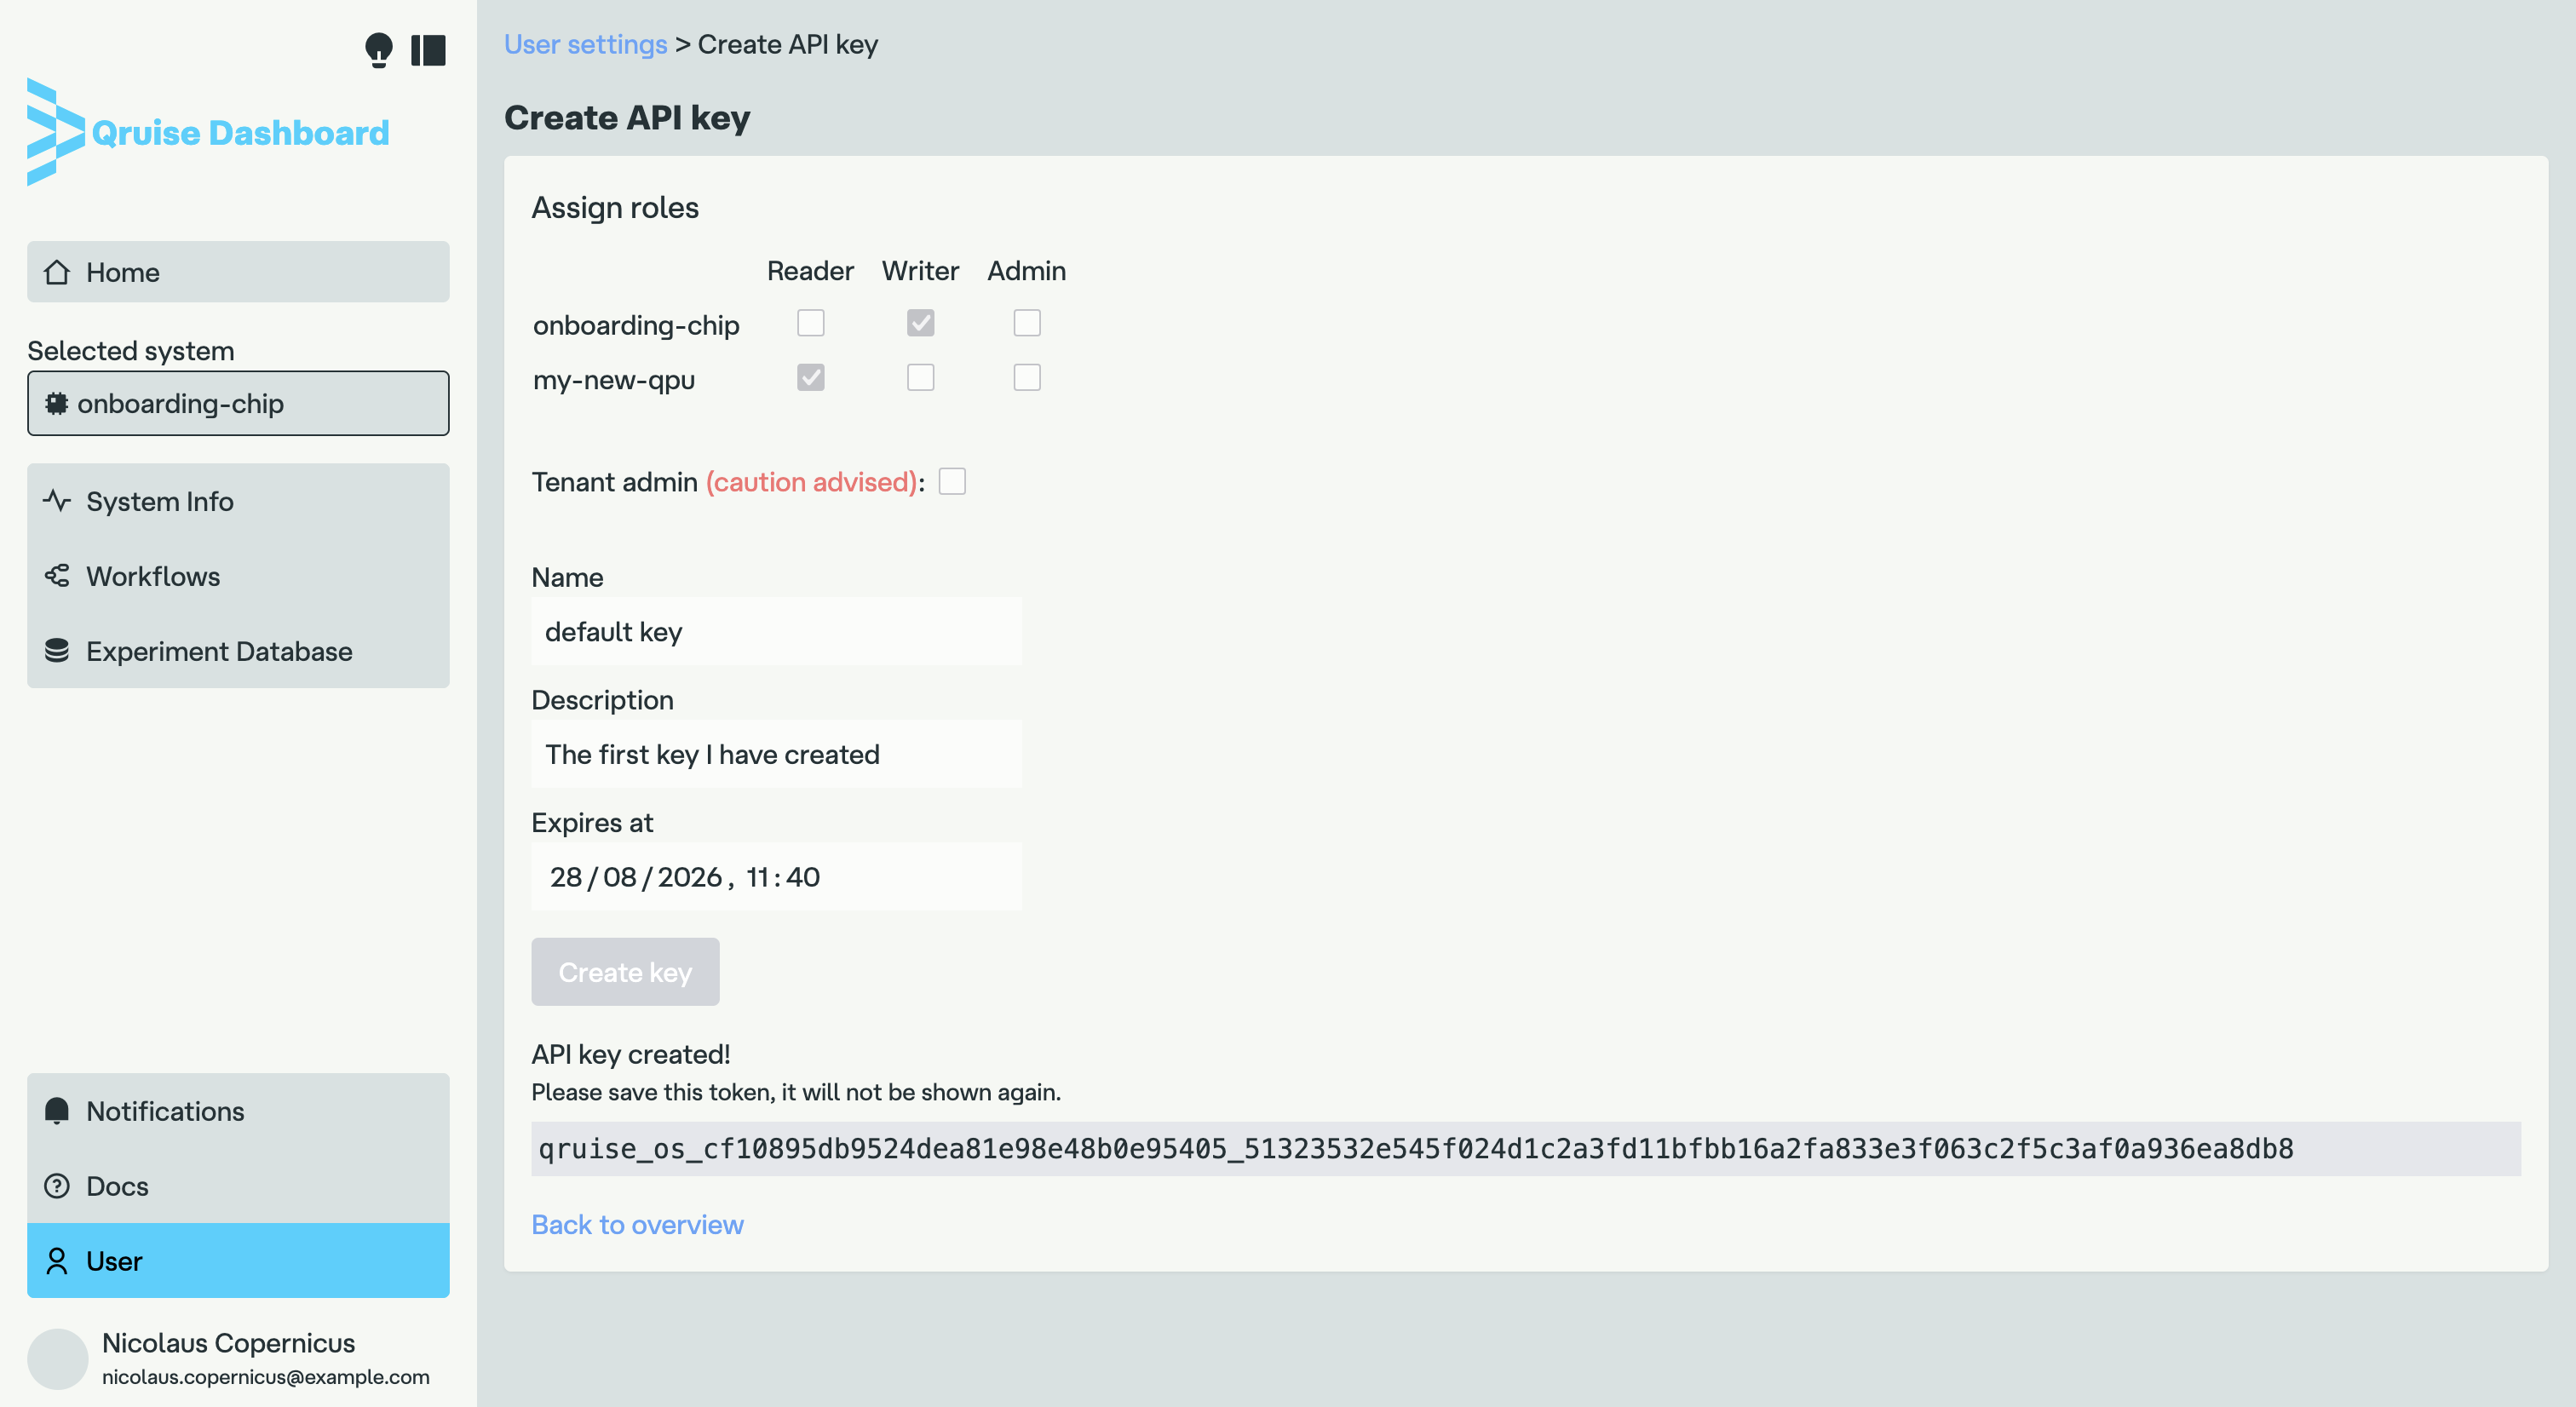Click the Home house icon
The image size is (2576, 1407).
(57, 272)
